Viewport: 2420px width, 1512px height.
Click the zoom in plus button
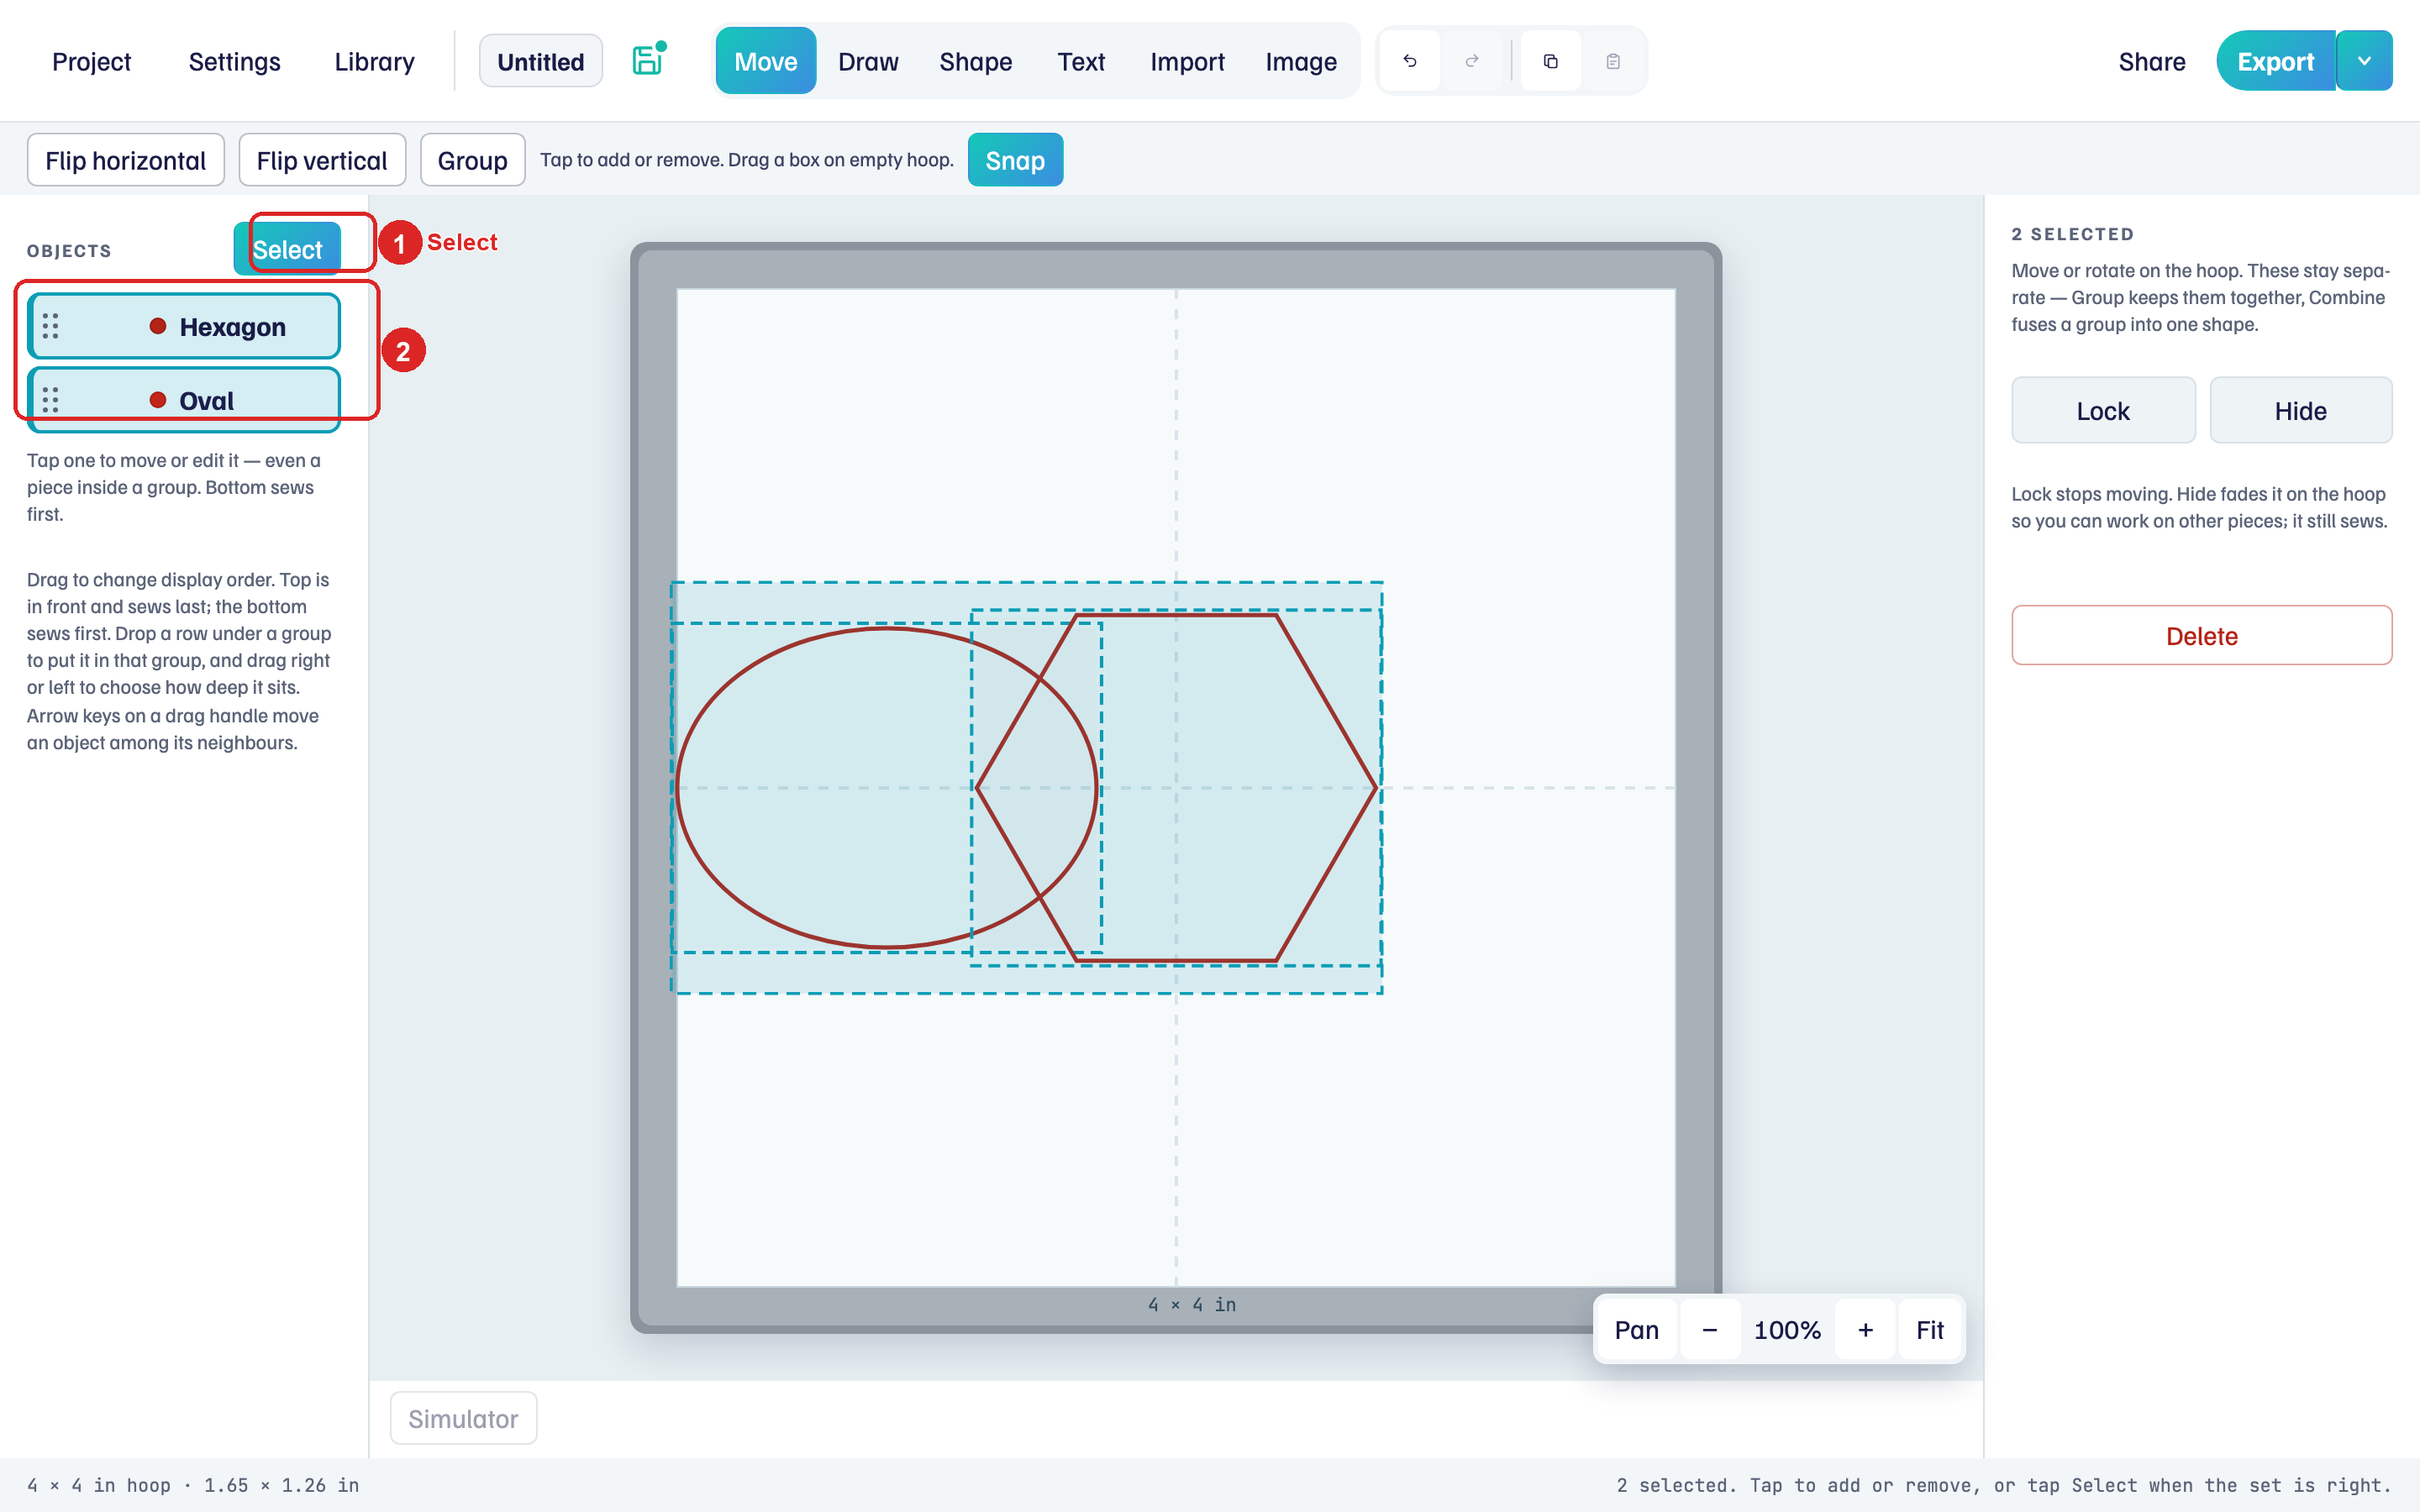tap(1865, 1329)
